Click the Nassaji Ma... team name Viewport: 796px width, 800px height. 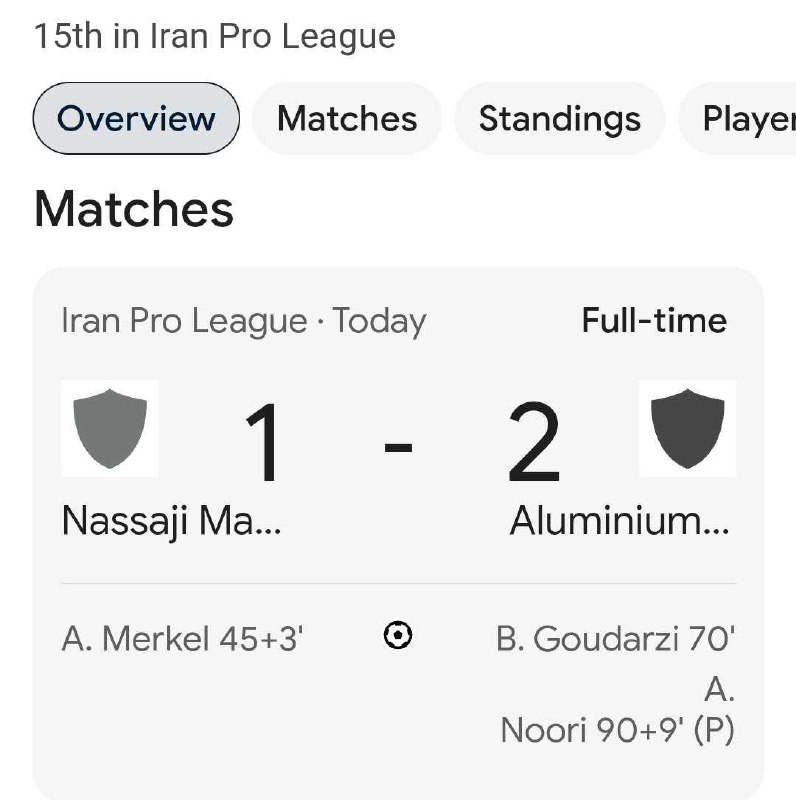tap(171, 521)
